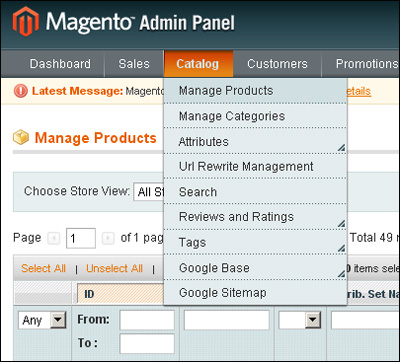The image size is (400, 362).
Task: Go to next page arrow
Action: (x=108, y=238)
